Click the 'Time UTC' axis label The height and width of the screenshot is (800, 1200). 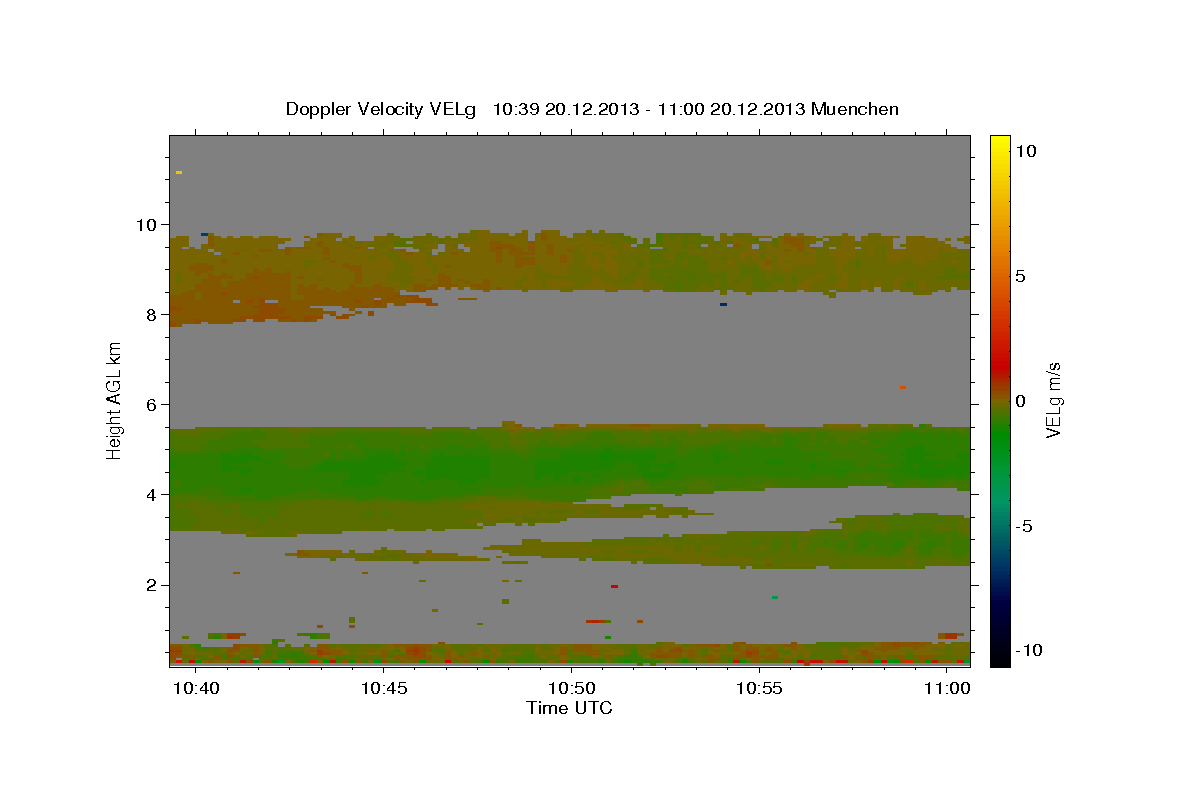[x=569, y=708]
